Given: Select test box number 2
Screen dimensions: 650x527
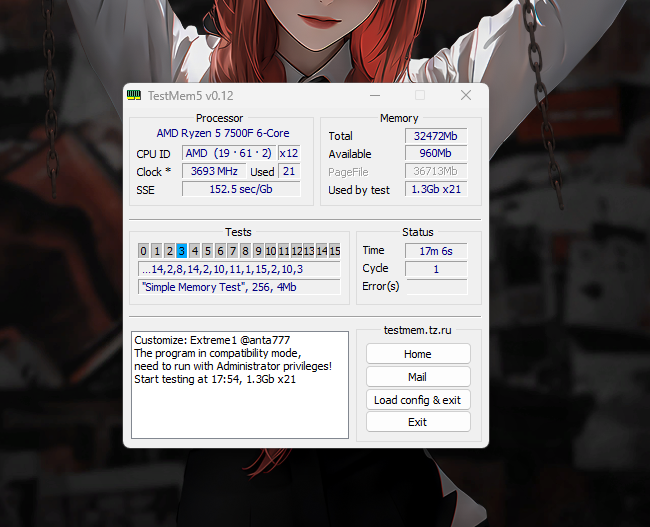Looking at the screenshot, I should [x=169, y=251].
